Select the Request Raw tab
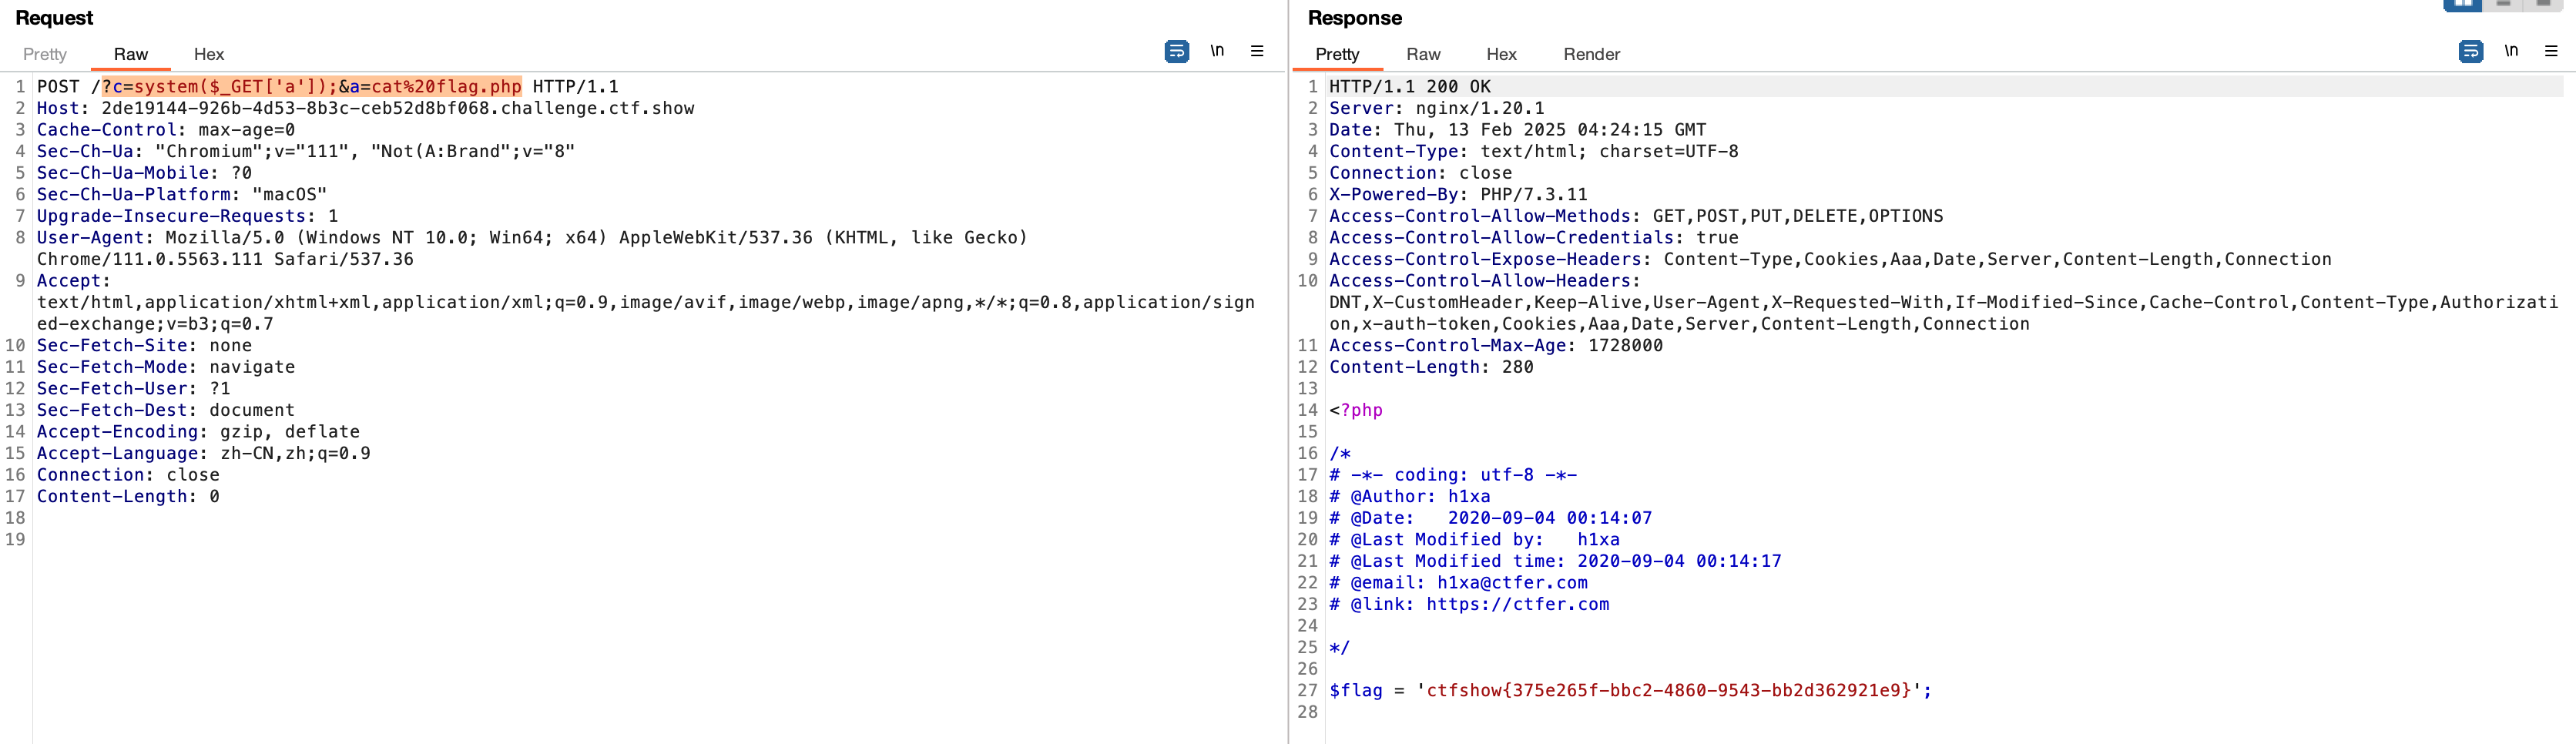The image size is (2576, 744). tap(131, 54)
